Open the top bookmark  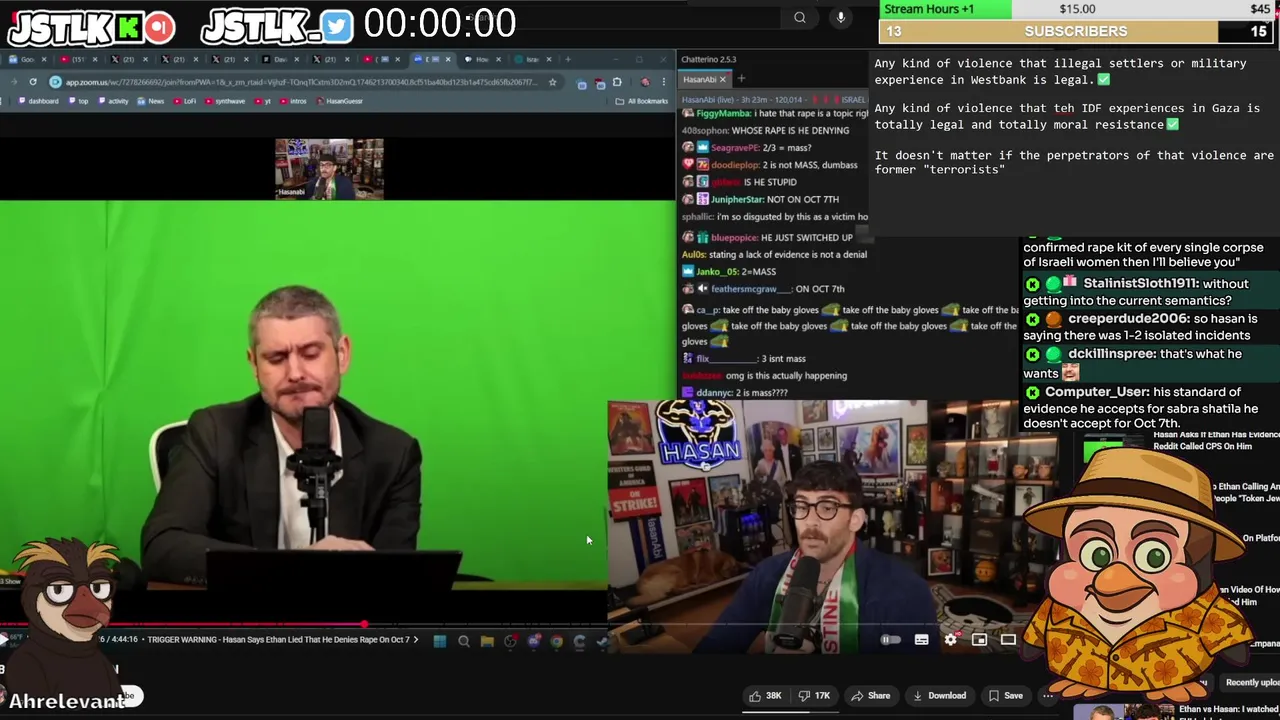(79, 101)
